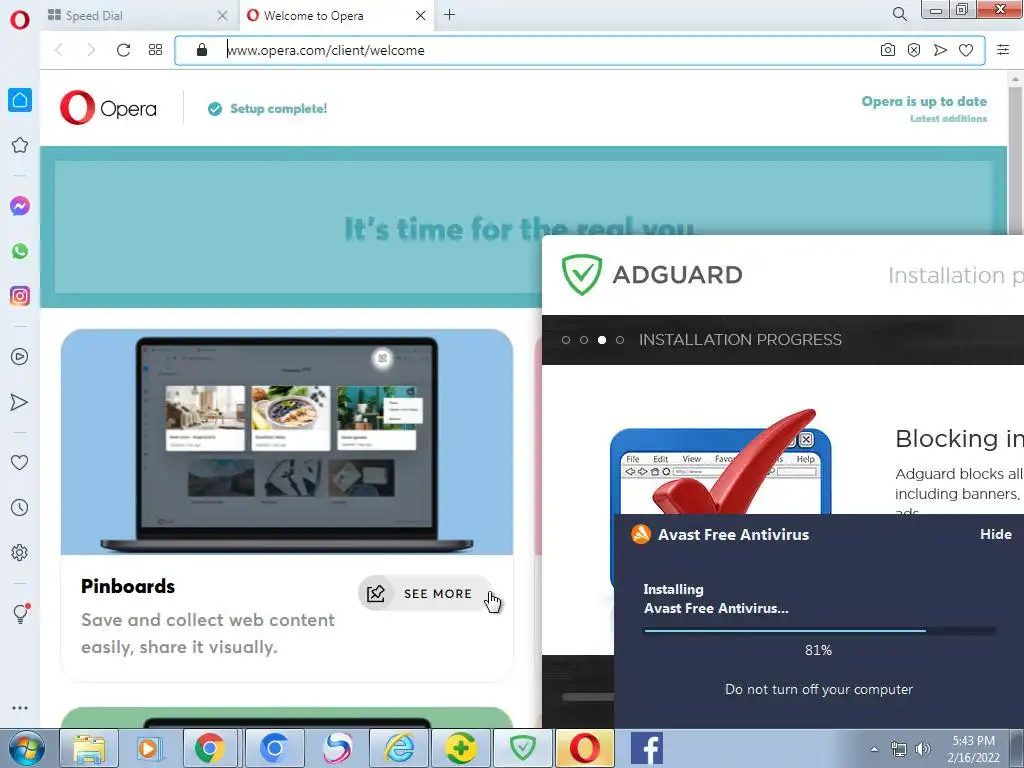
Task: Open the volume speaker tray icon
Action: [922, 749]
